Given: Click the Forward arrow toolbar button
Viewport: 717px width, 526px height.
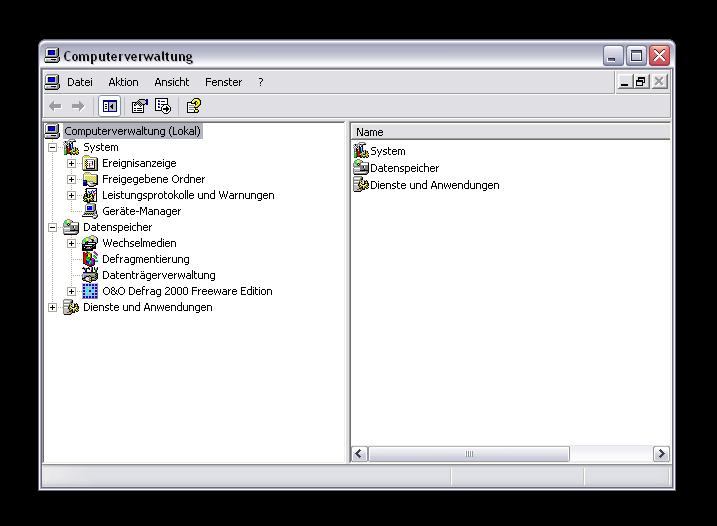Looking at the screenshot, I should pos(78,106).
